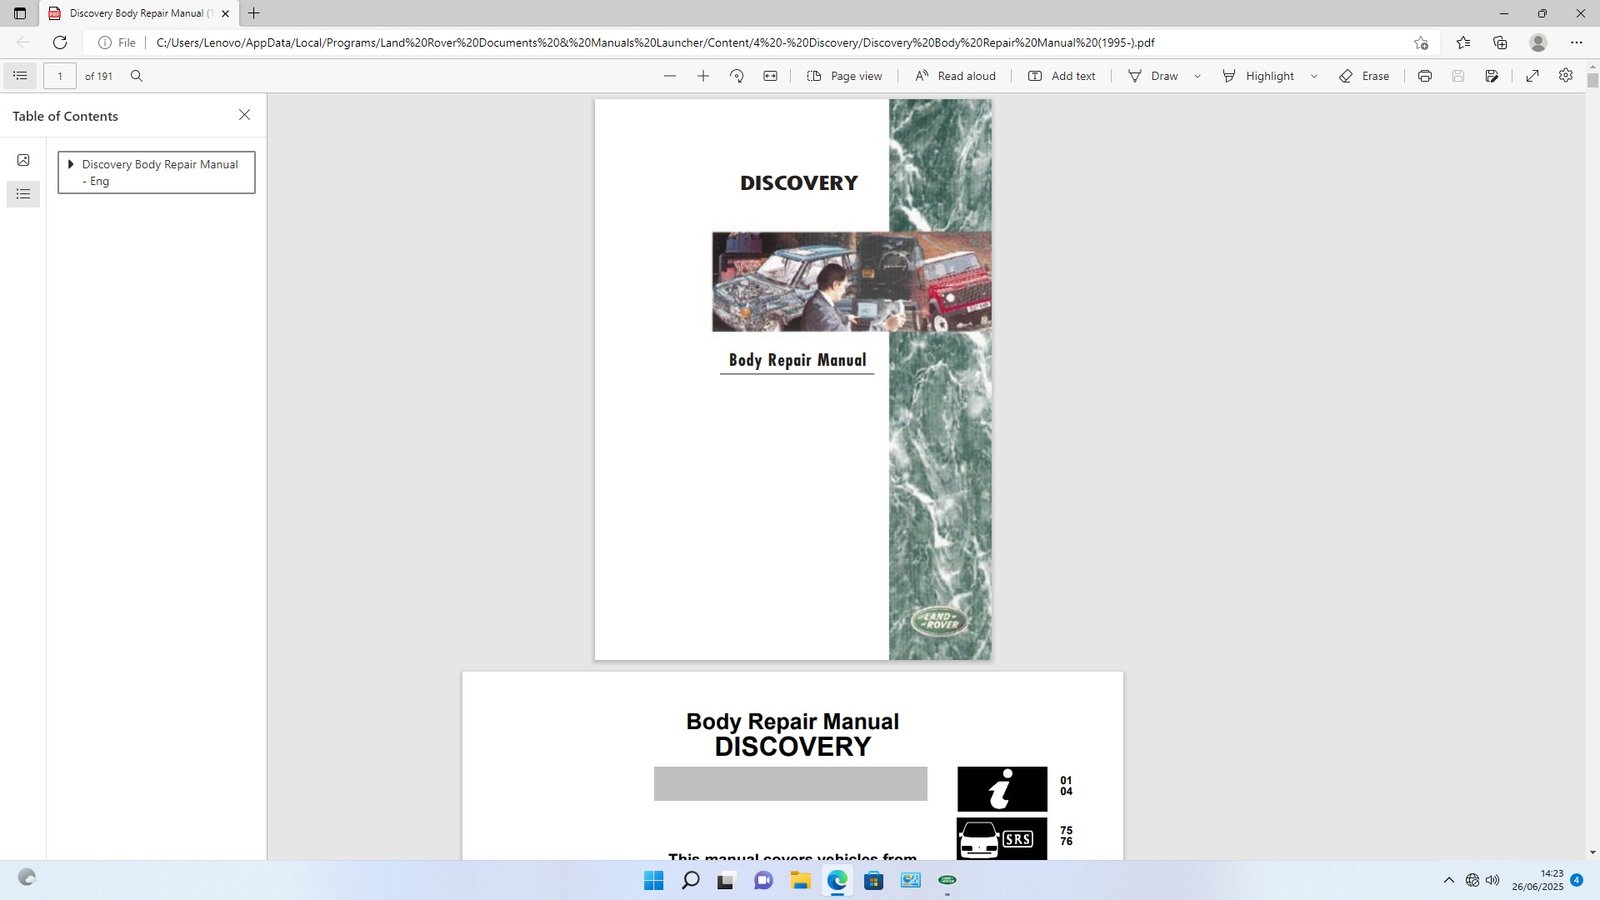
Task: Click the scroll down arrow
Action: click(x=1592, y=853)
